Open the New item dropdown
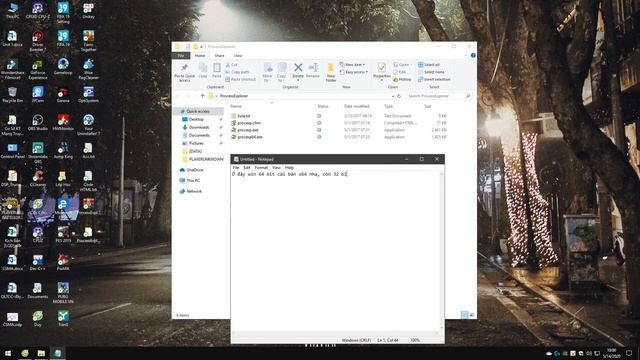Viewport: 640px width, 360px height. coord(352,65)
